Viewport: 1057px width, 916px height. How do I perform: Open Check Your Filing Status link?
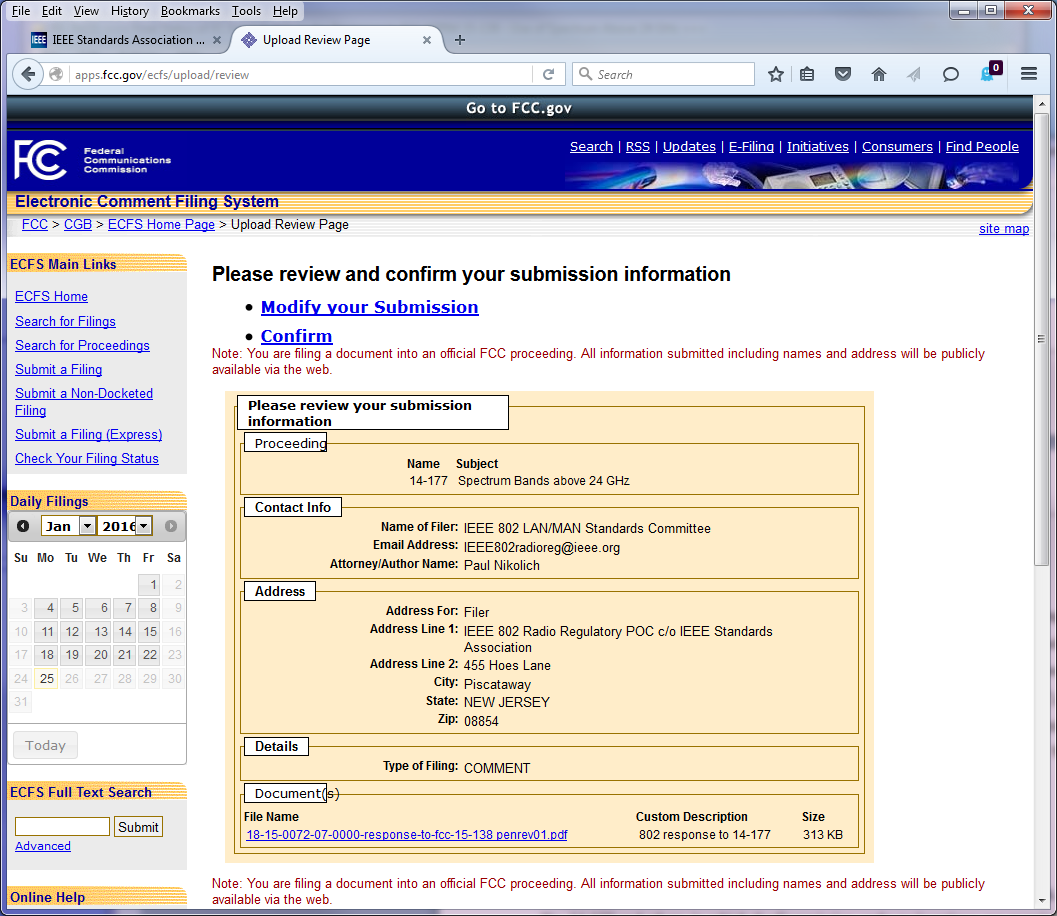(87, 458)
